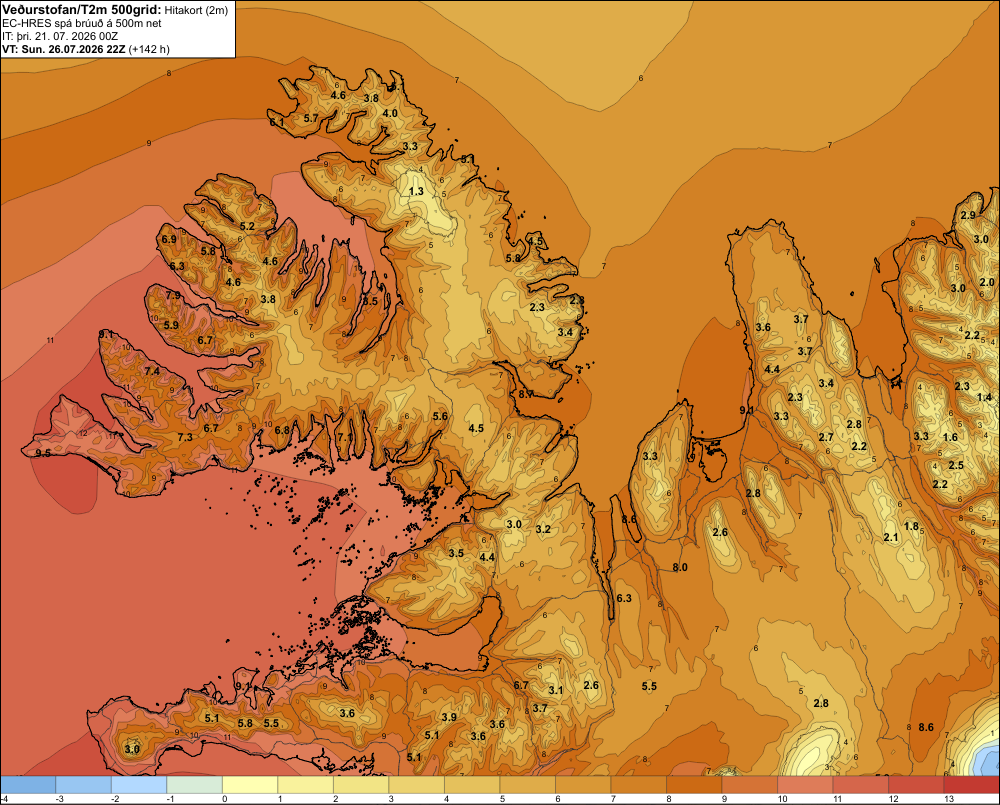Image resolution: width=1000 pixels, height=805 pixels.
Task: Click the '7.4' temperature value
Action: pos(152,371)
